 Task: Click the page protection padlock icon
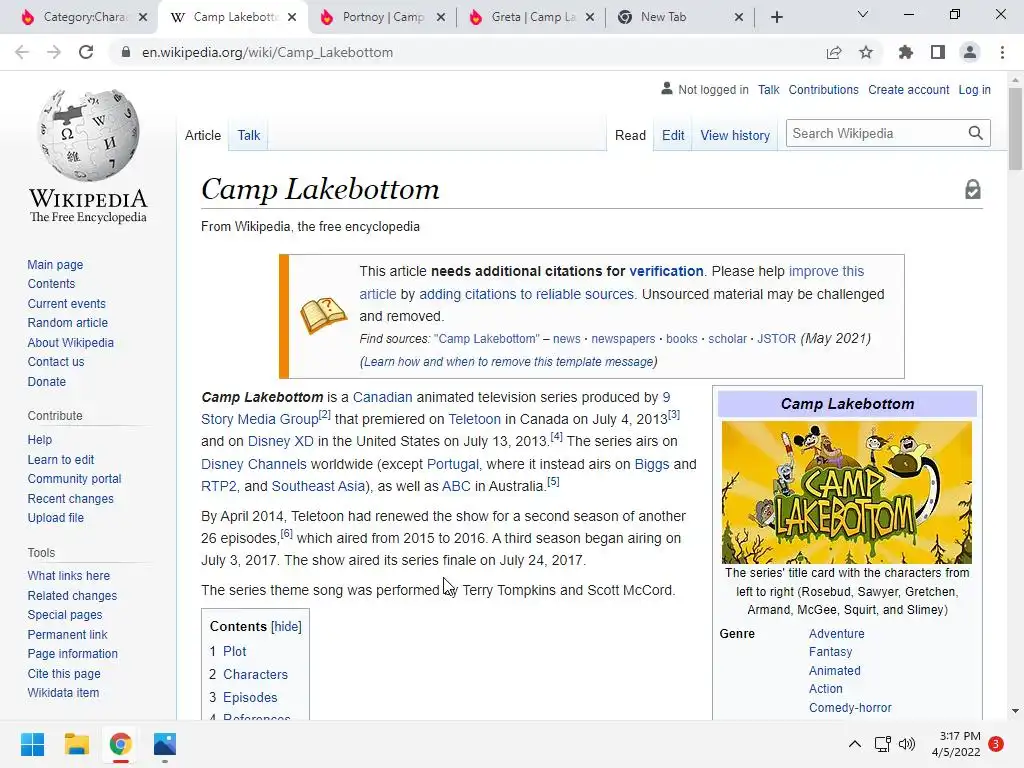pos(972,189)
